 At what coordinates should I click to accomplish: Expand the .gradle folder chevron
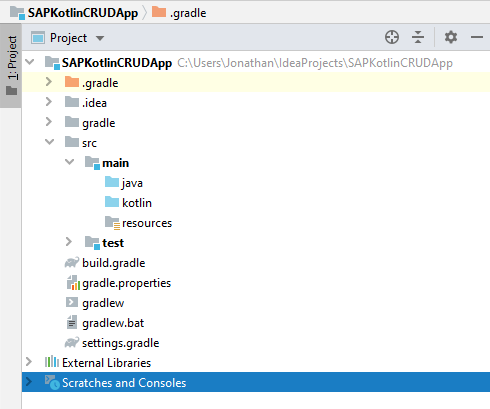(49, 82)
